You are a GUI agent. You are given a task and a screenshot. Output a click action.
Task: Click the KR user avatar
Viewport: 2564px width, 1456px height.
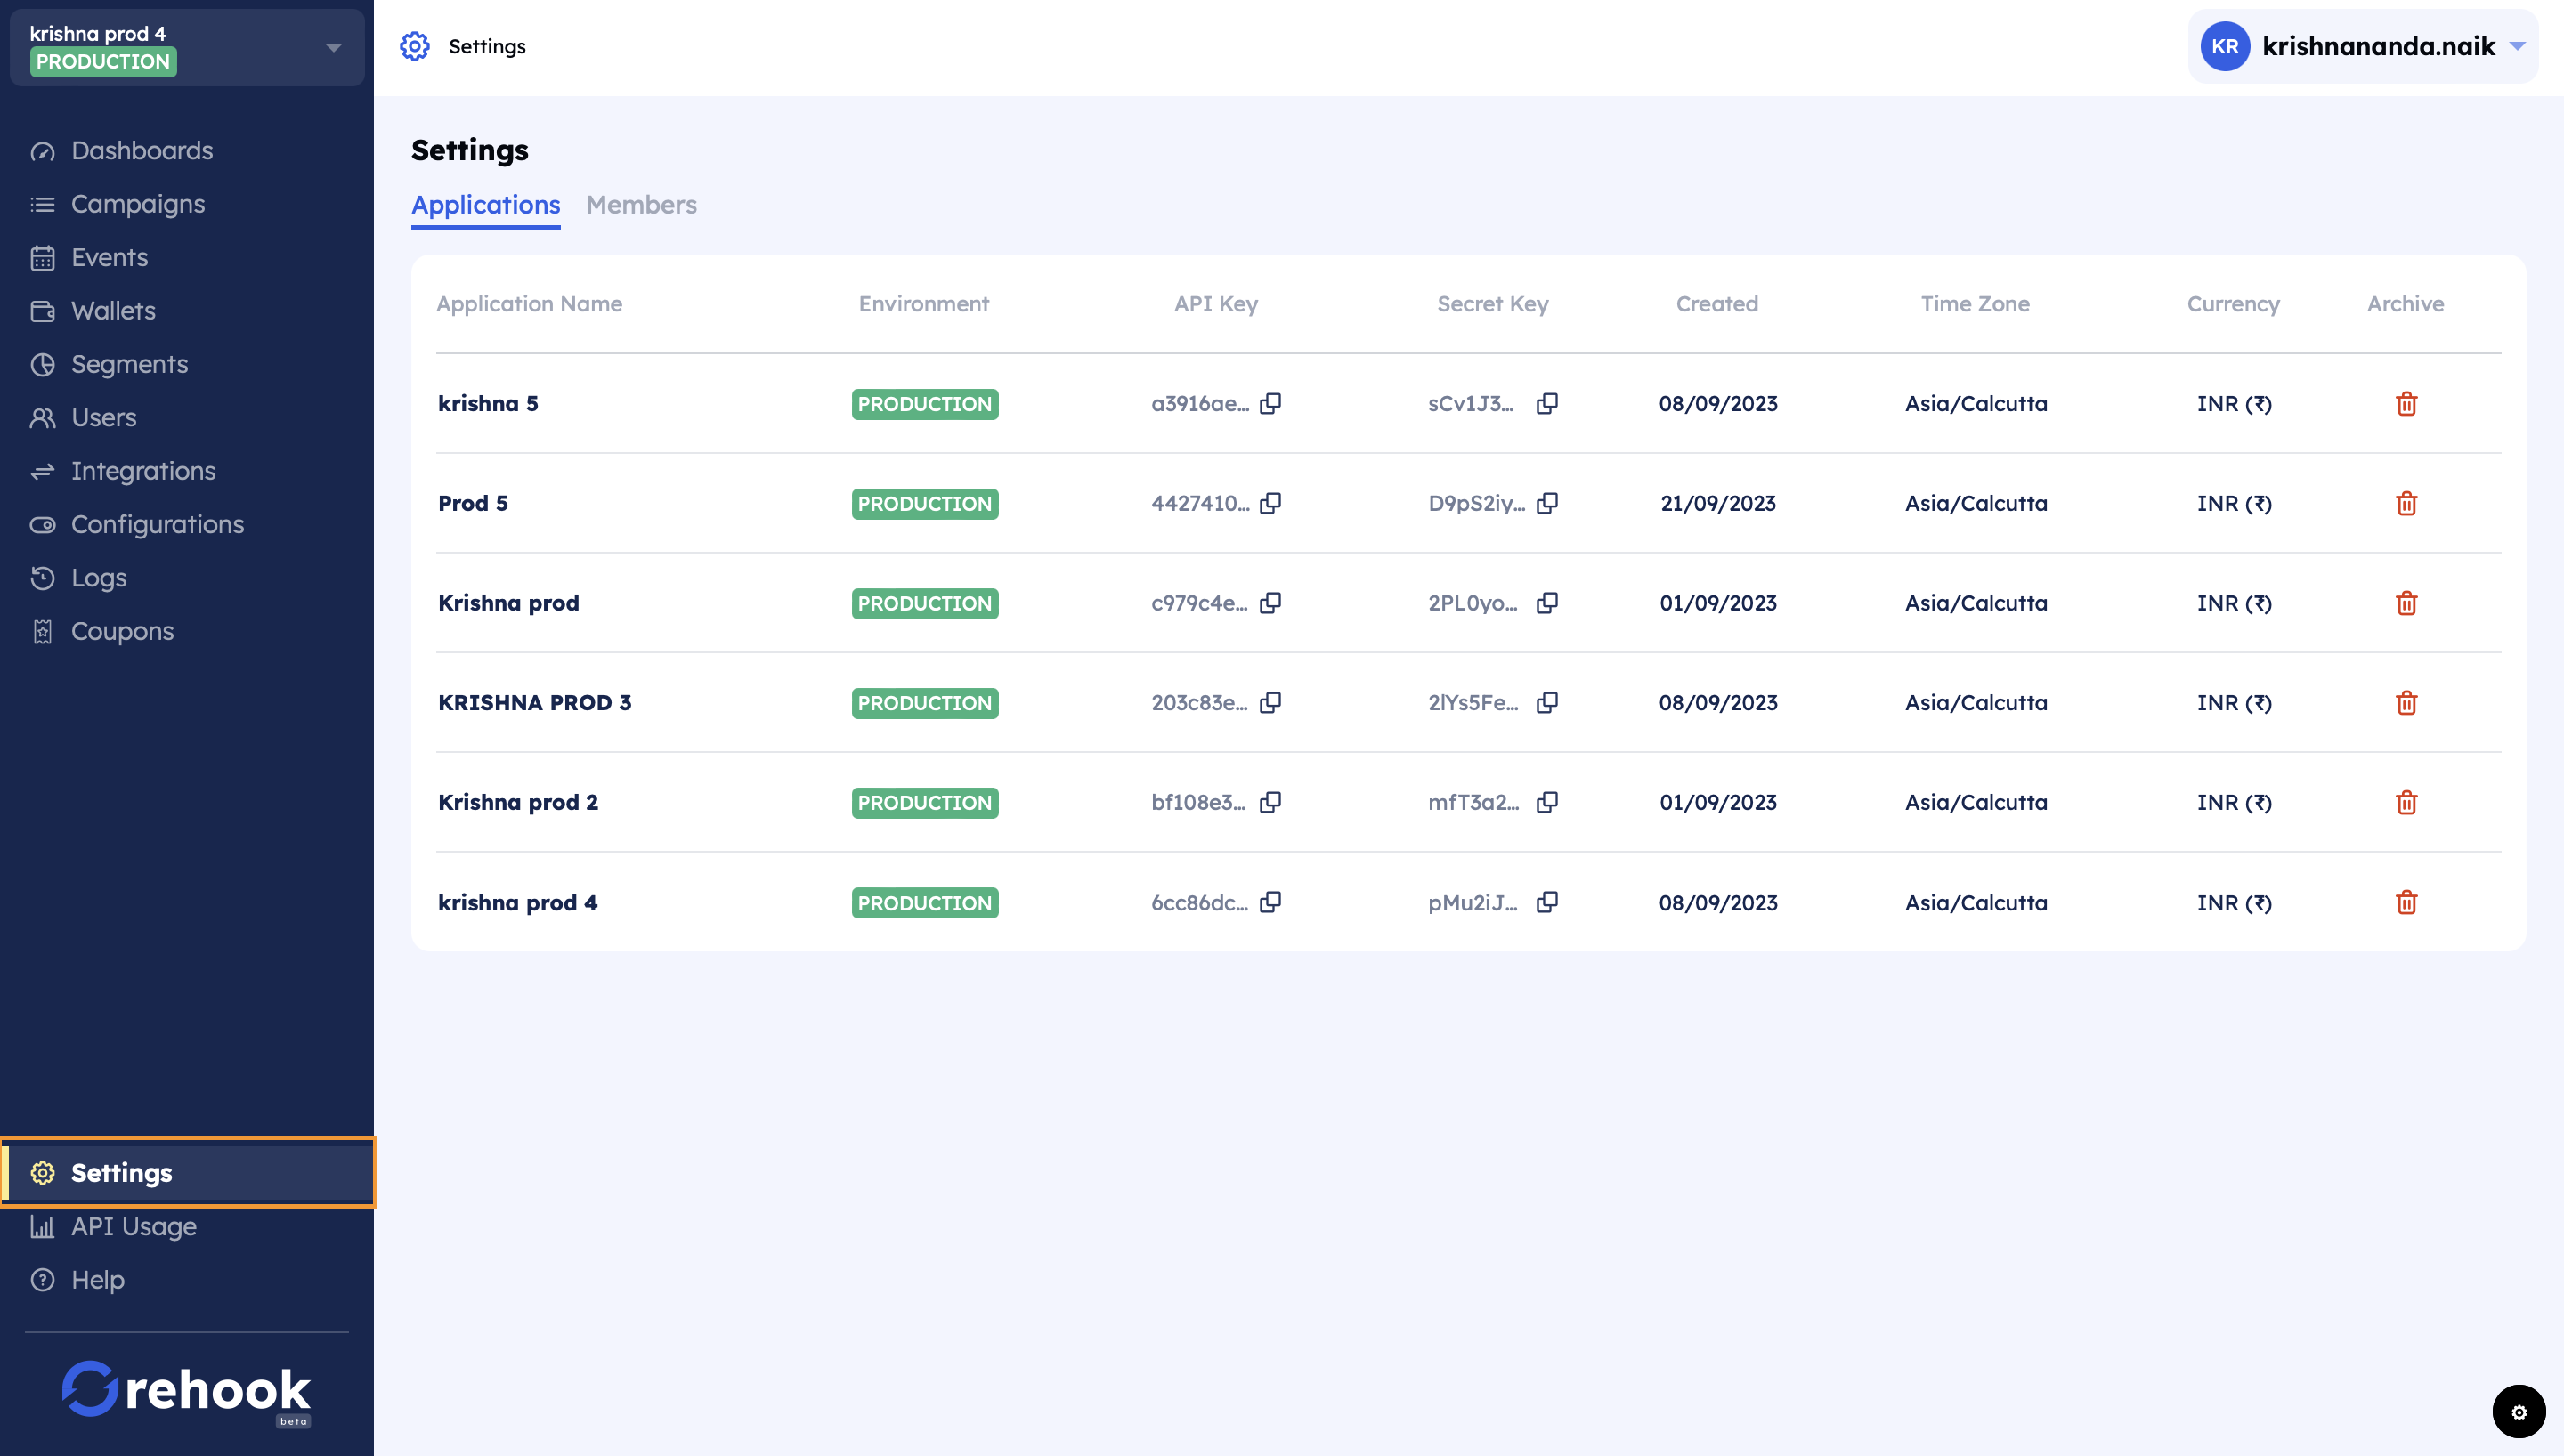[x=2224, y=46]
